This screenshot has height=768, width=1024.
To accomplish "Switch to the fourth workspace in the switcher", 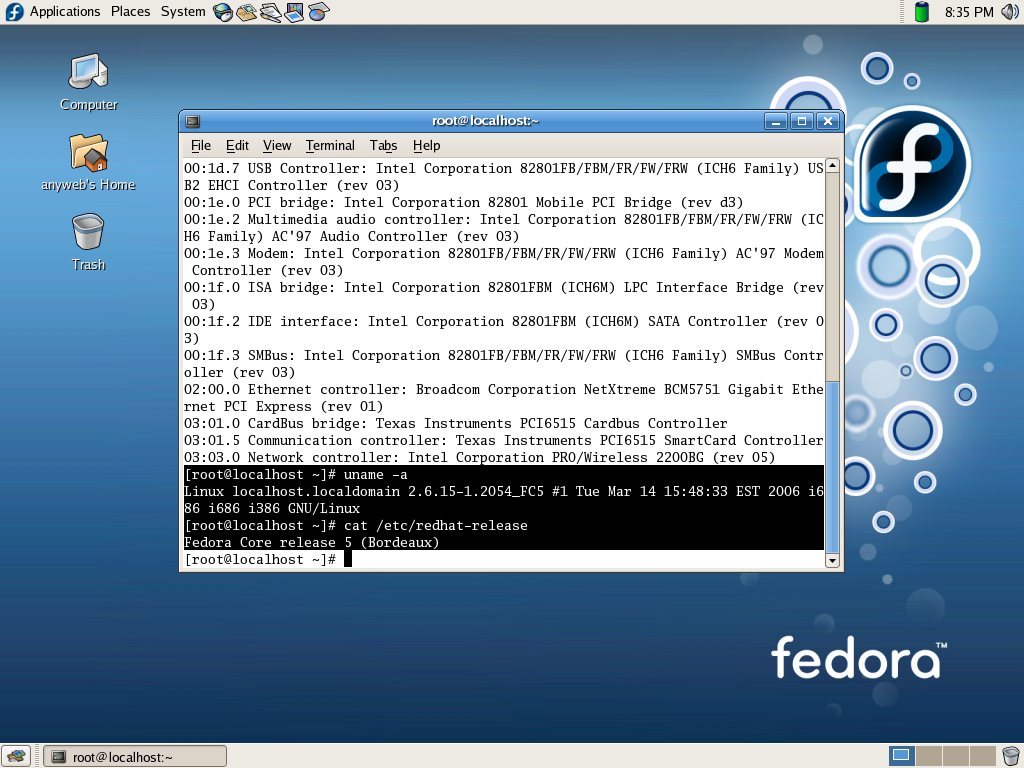I will click(x=982, y=756).
